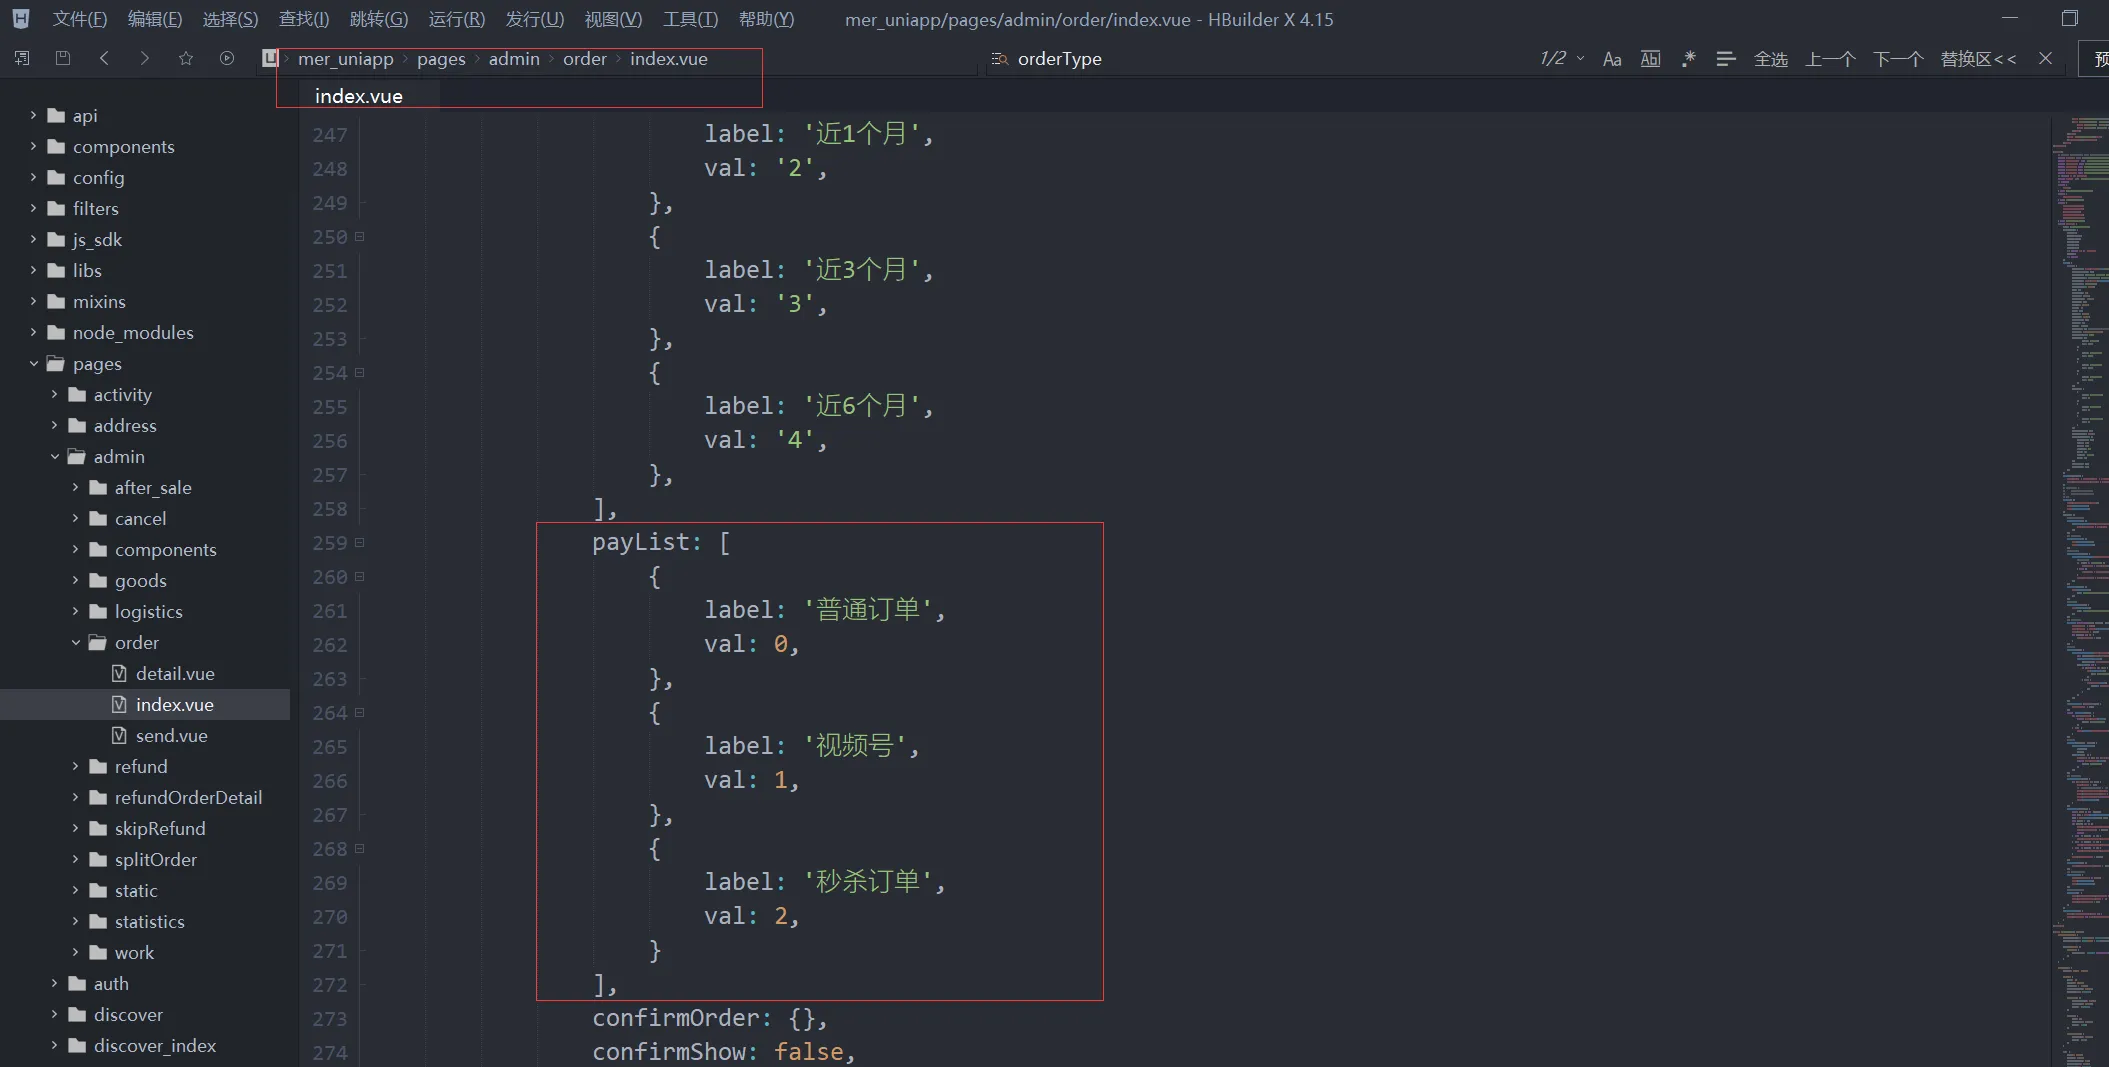Click 上一个 to find the previous match
Image resolution: width=2109 pixels, height=1067 pixels.
(1830, 59)
